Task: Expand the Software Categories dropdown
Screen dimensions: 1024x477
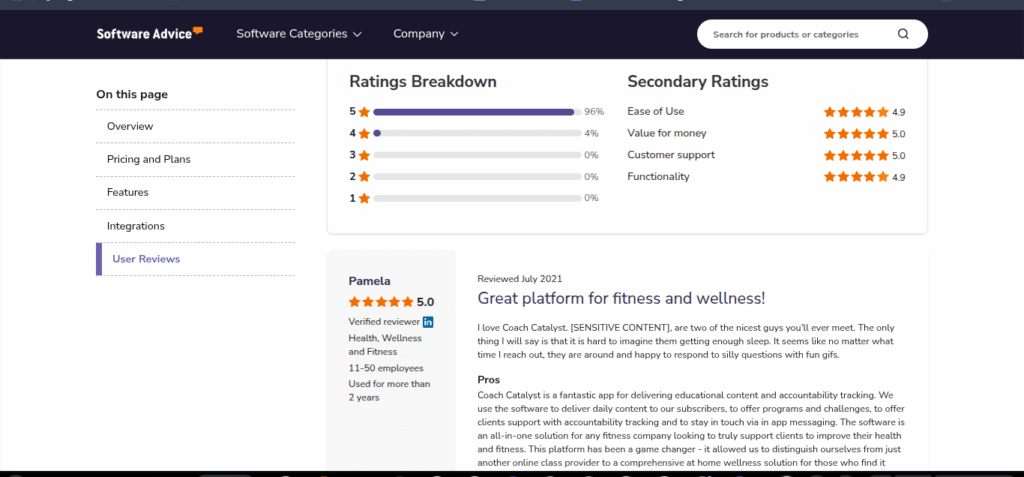Action: click(x=298, y=34)
